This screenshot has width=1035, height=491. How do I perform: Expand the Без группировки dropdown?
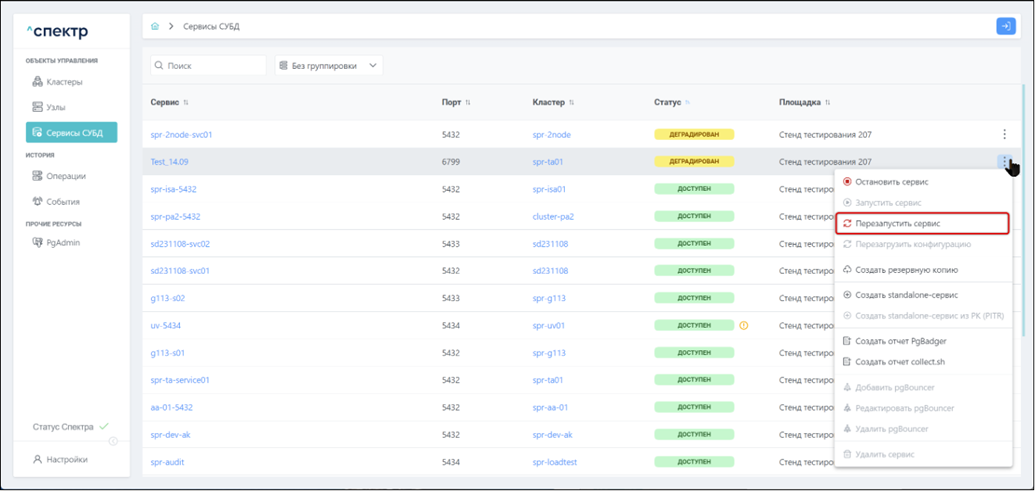click(x=329, y=66)
